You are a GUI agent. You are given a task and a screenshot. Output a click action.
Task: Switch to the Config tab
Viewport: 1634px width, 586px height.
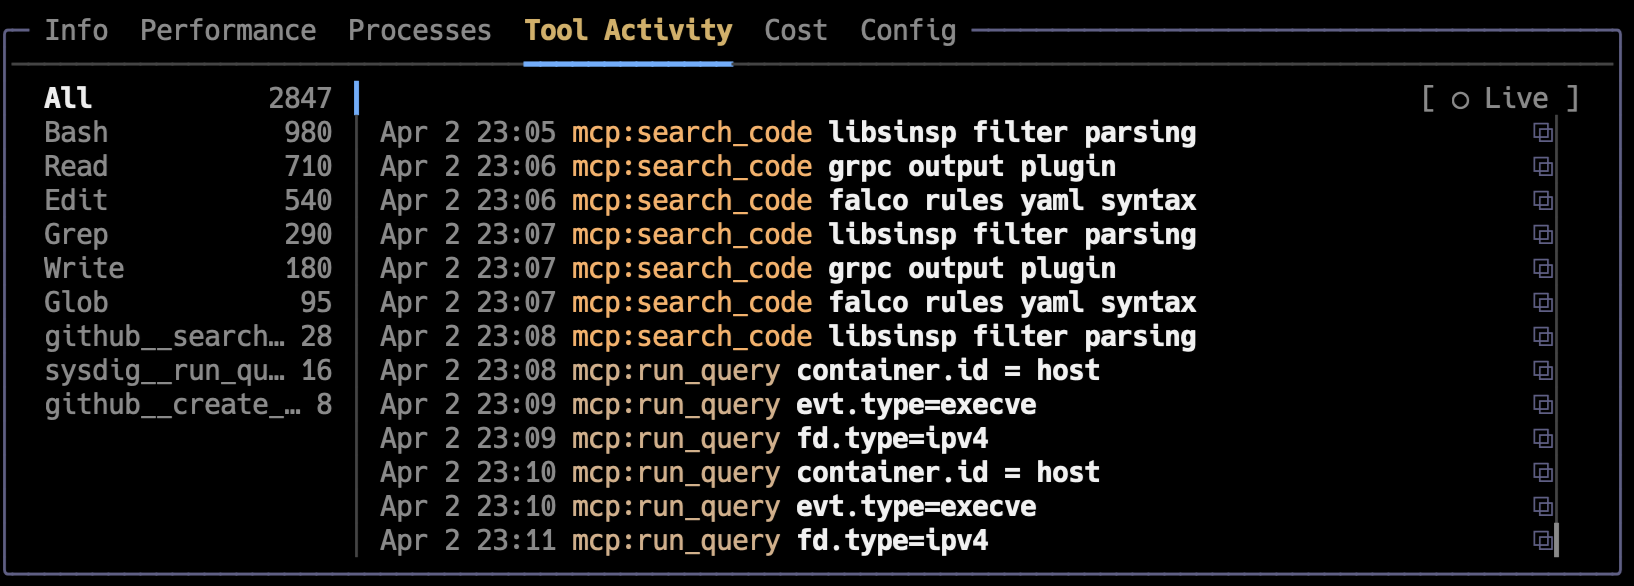click(908, 31)
